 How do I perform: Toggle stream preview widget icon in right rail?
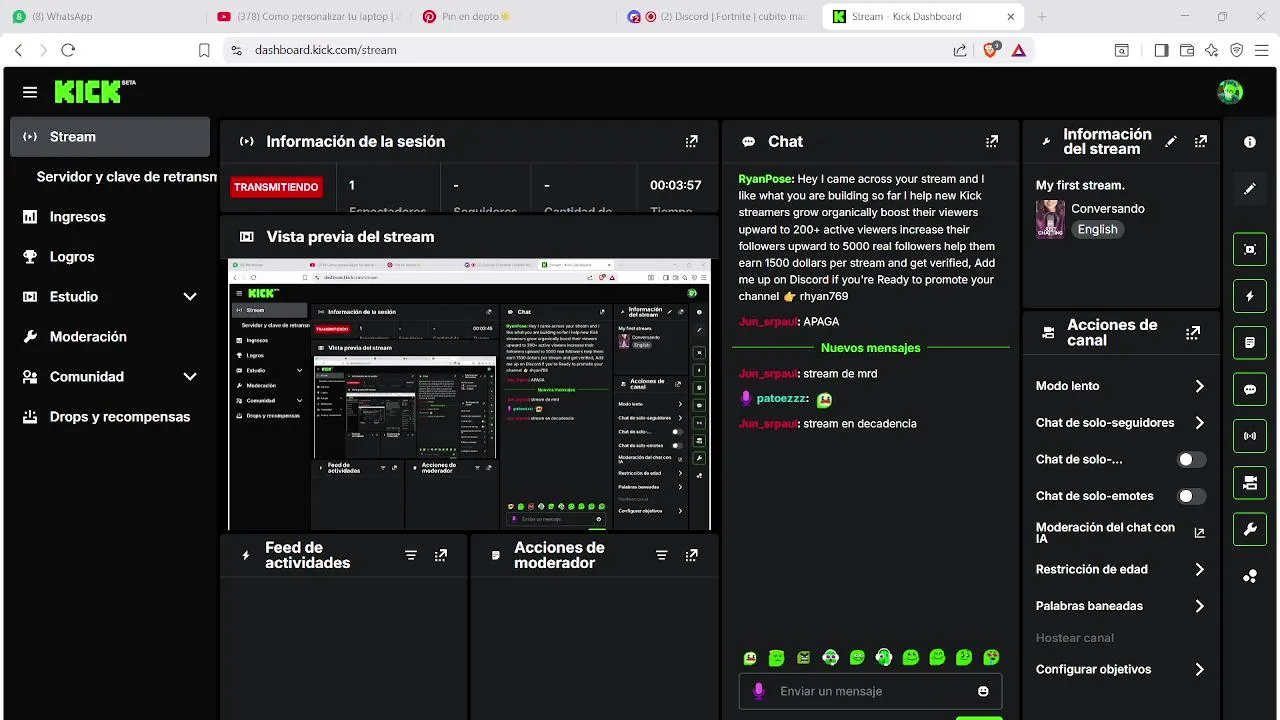[x=1250, y=249]
